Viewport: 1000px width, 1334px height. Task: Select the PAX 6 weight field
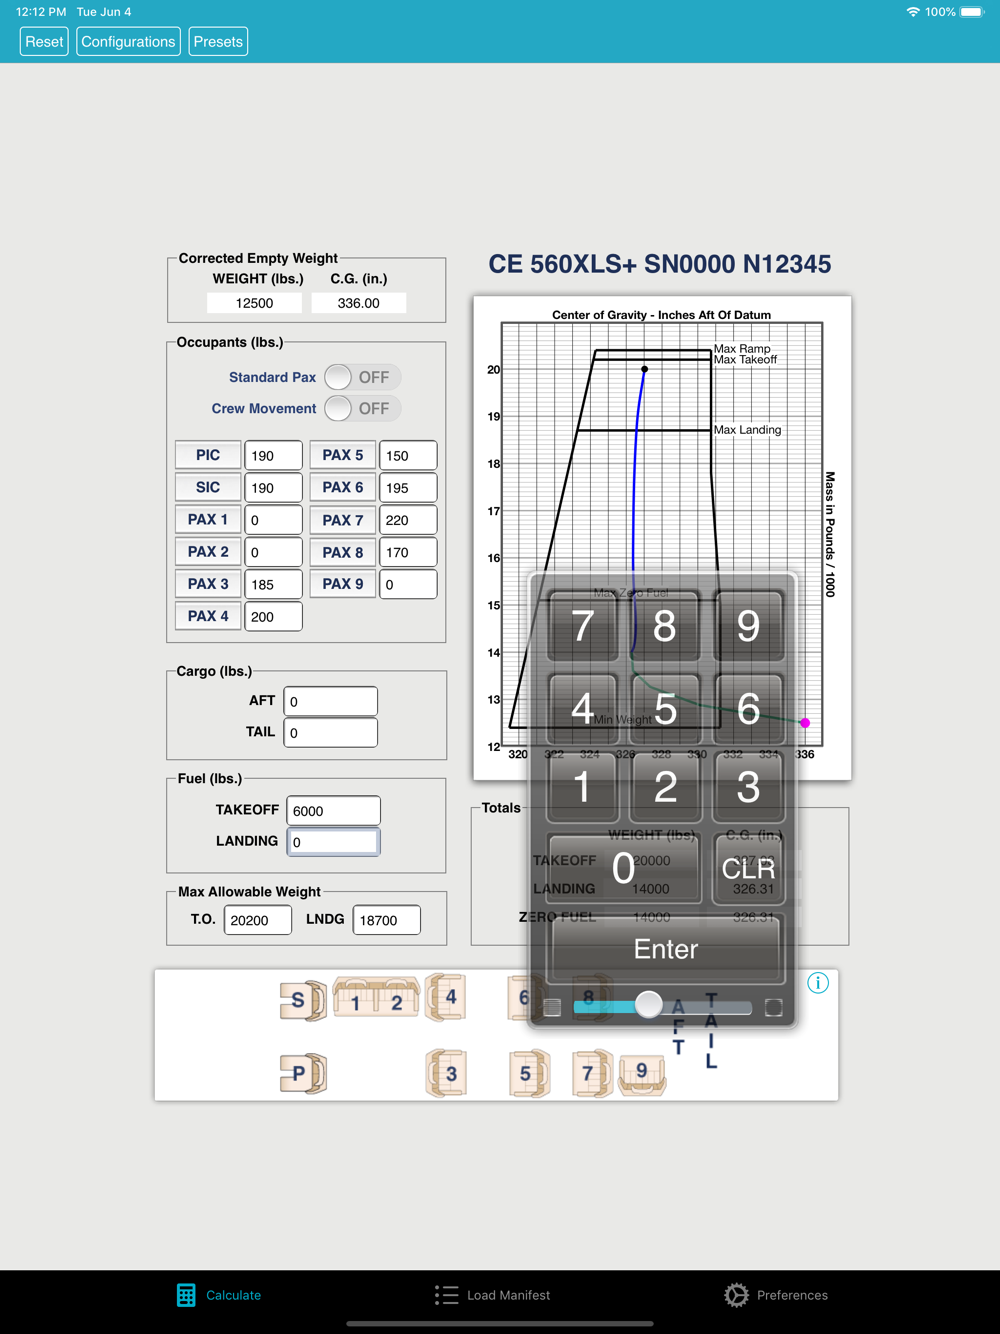point(408,487)
